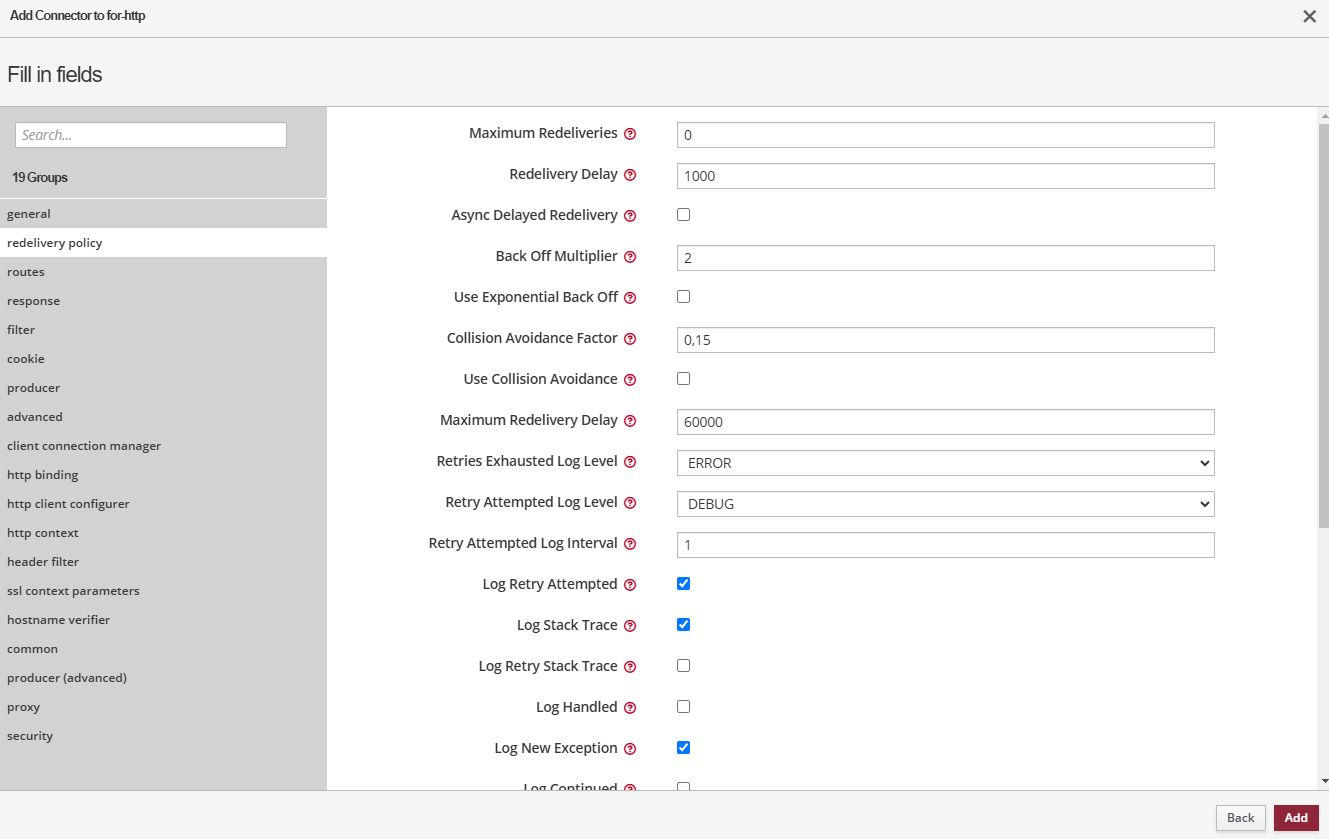Screen dimensions: 1329x839
Task: Switch to the security group
Action: (30, 736)
